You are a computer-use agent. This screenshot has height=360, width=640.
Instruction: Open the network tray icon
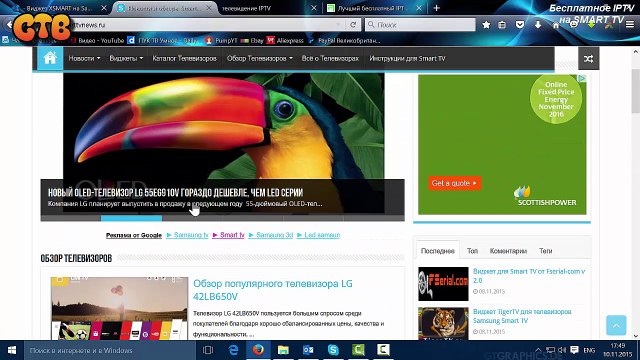pyautogui.click(x=550, y=350)
